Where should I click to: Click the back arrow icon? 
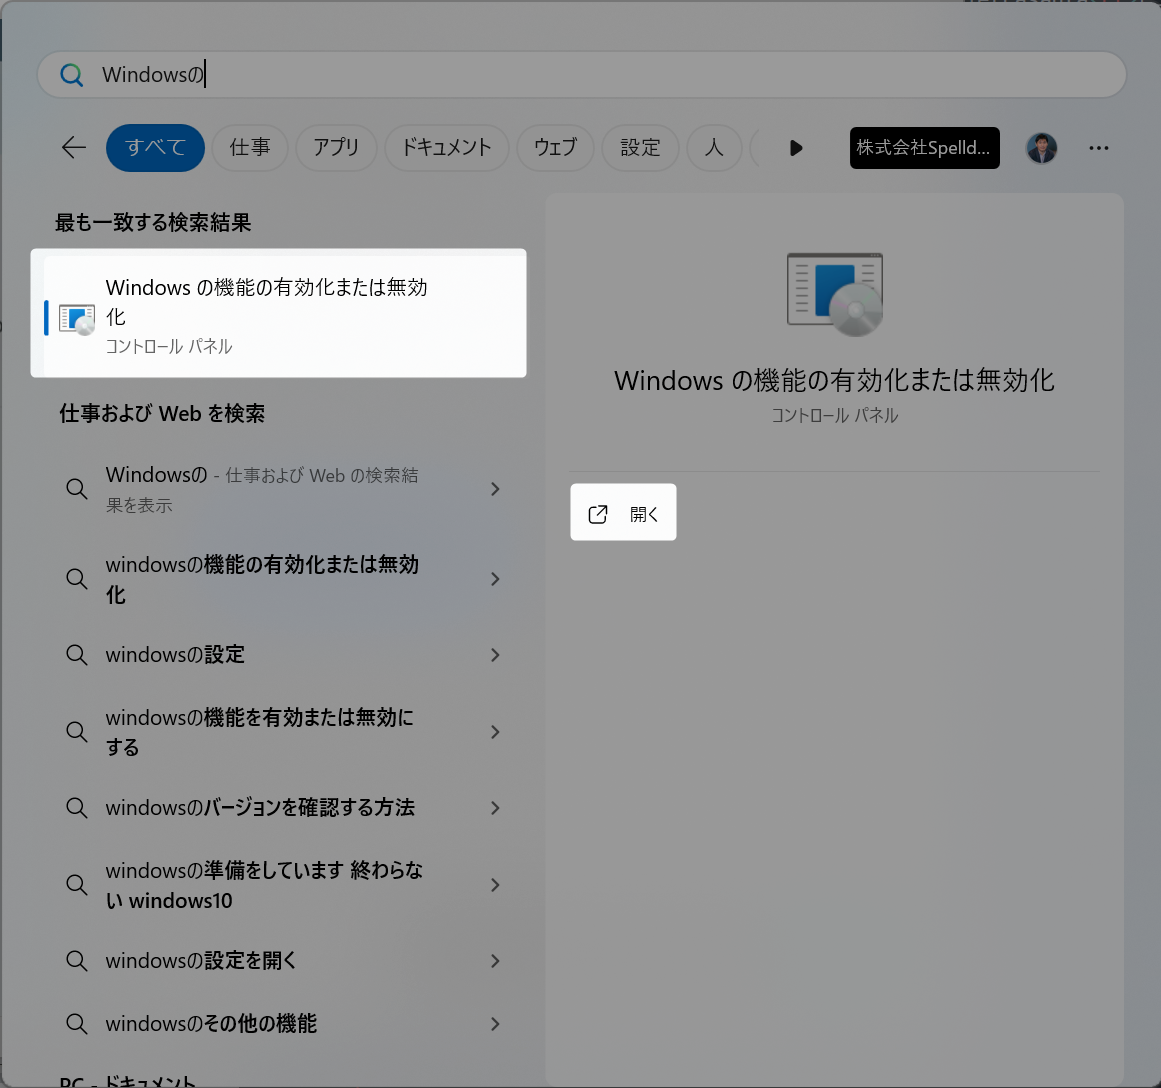click(x=73, y=147)
